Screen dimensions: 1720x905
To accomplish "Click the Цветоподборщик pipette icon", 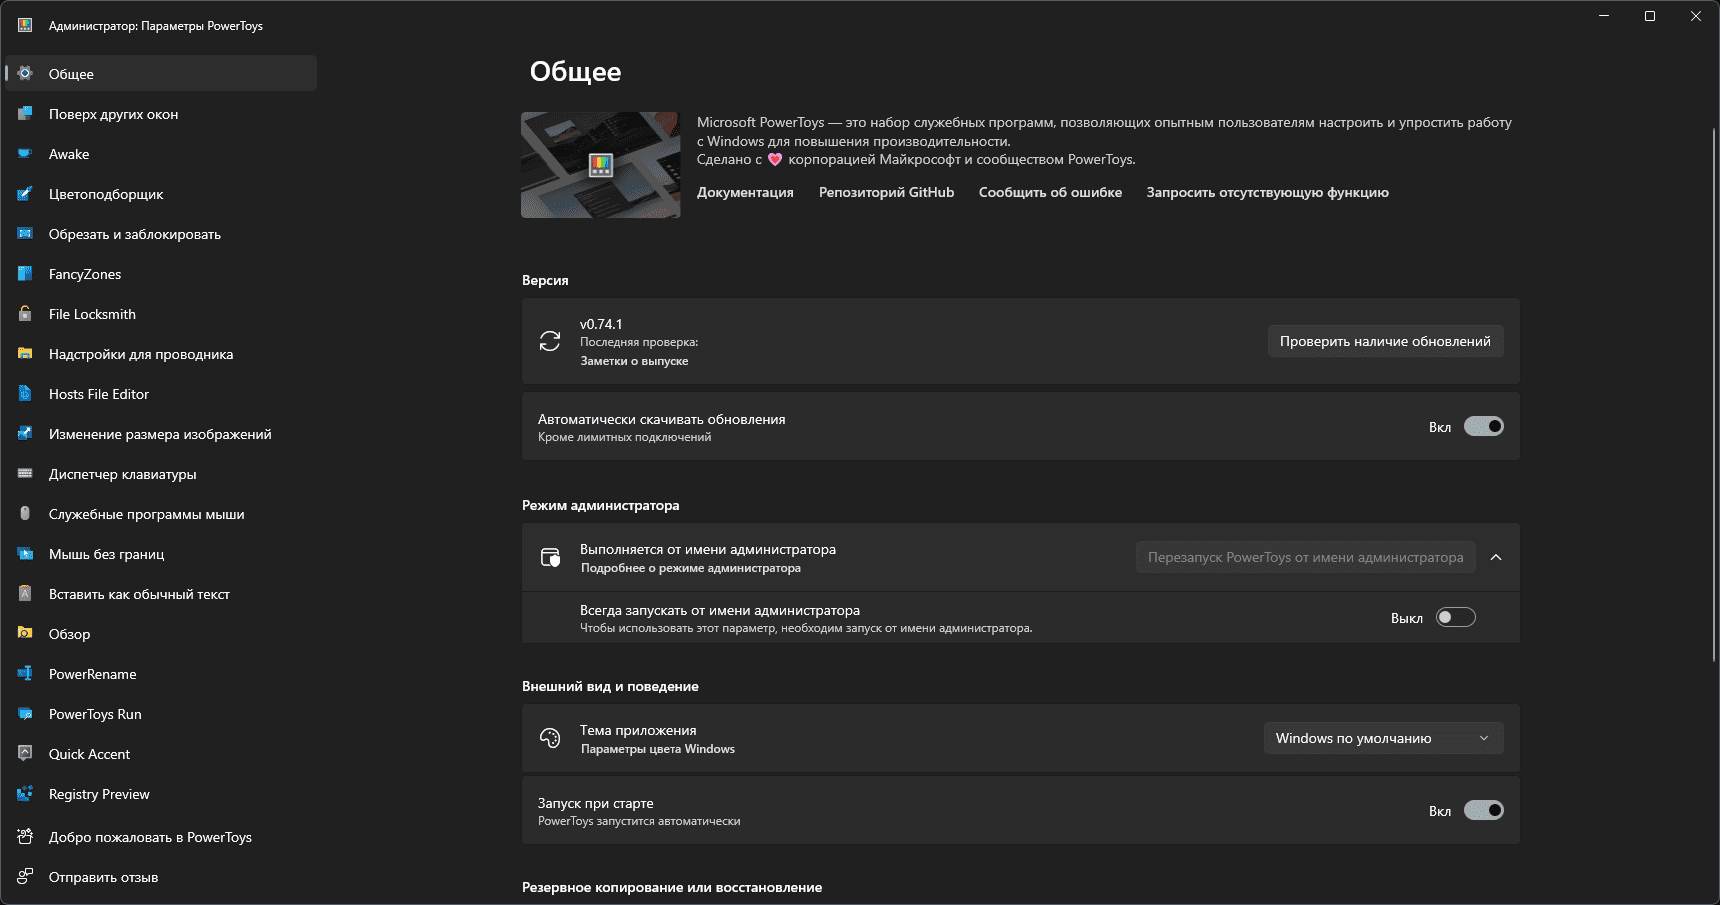I will click(25, 193).
